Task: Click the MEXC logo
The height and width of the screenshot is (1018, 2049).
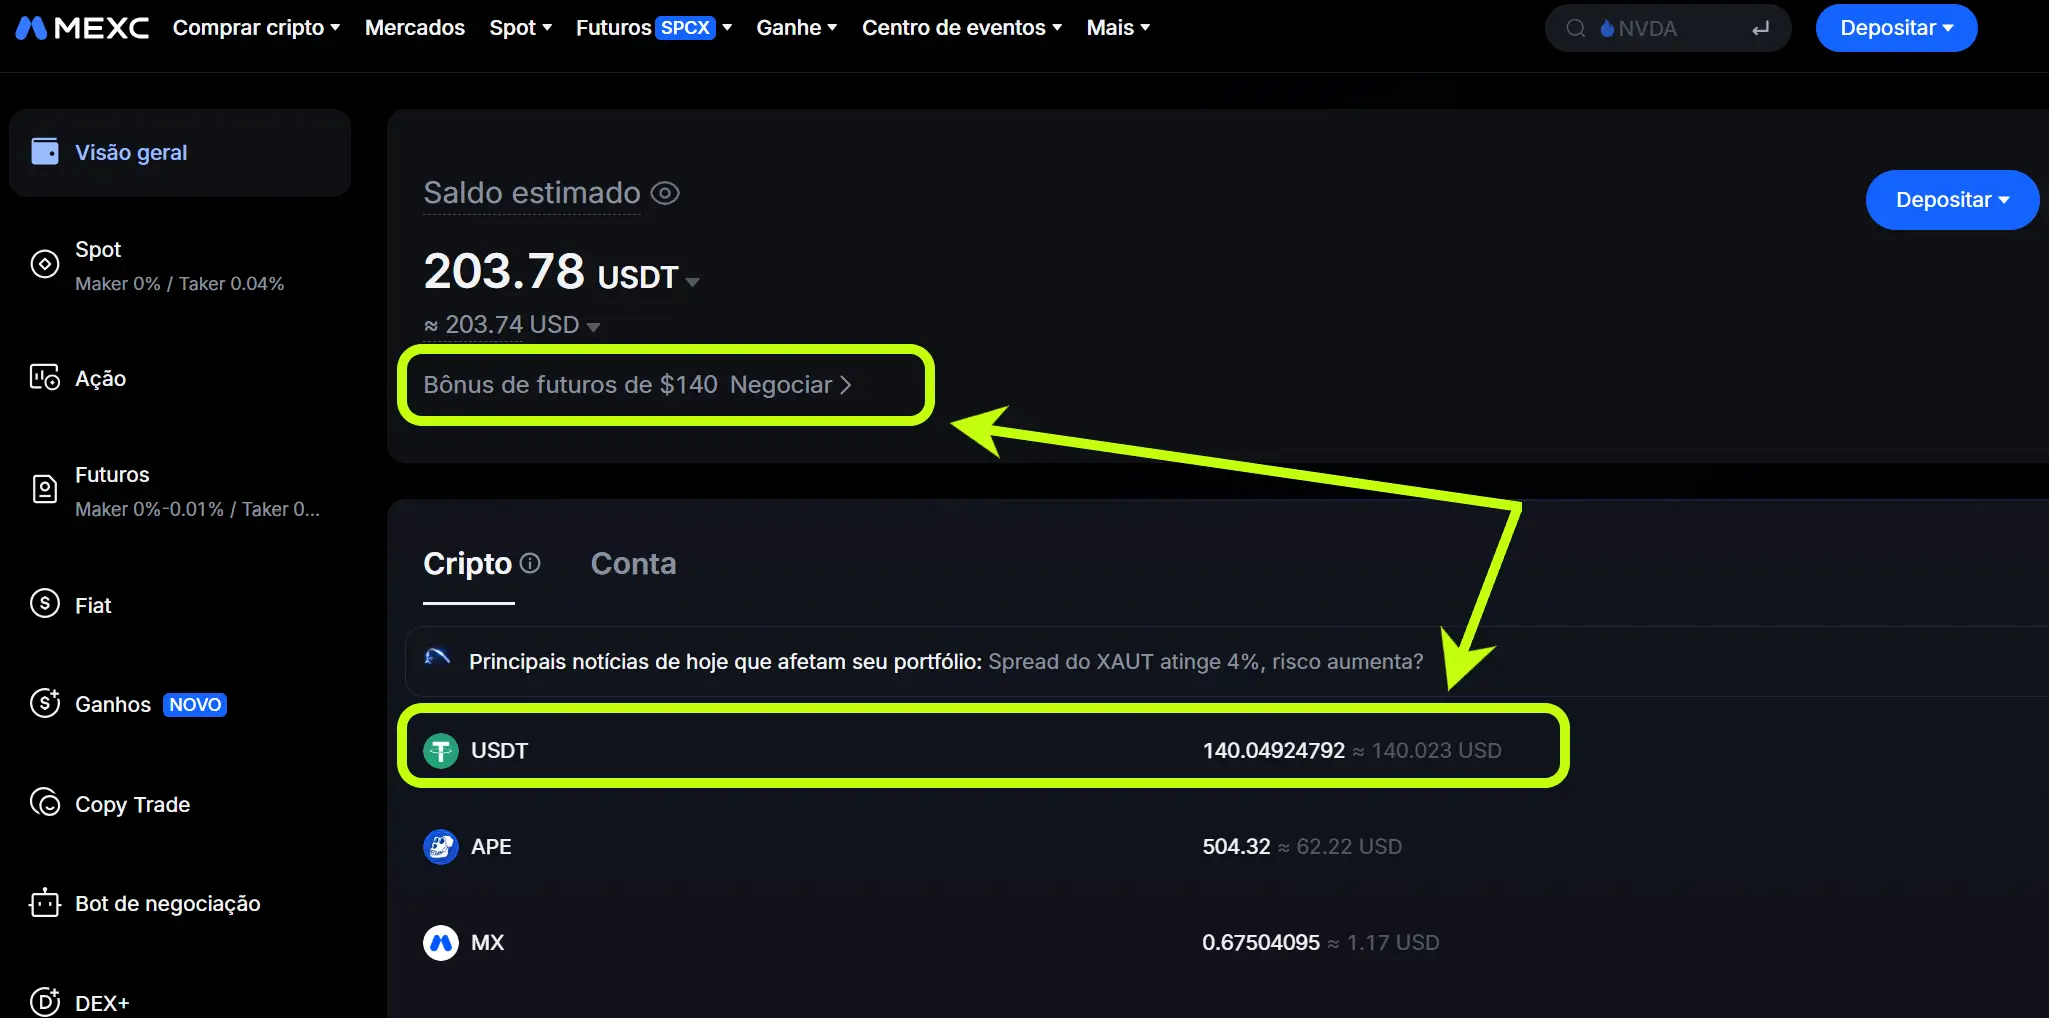Action: (82, 28)
